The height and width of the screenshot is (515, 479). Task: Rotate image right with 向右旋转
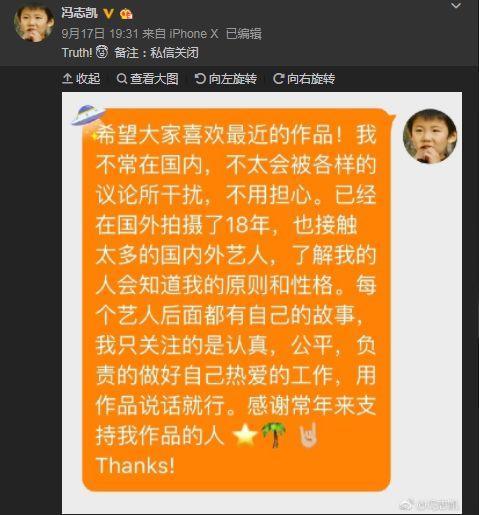click(x=304, y=79)
